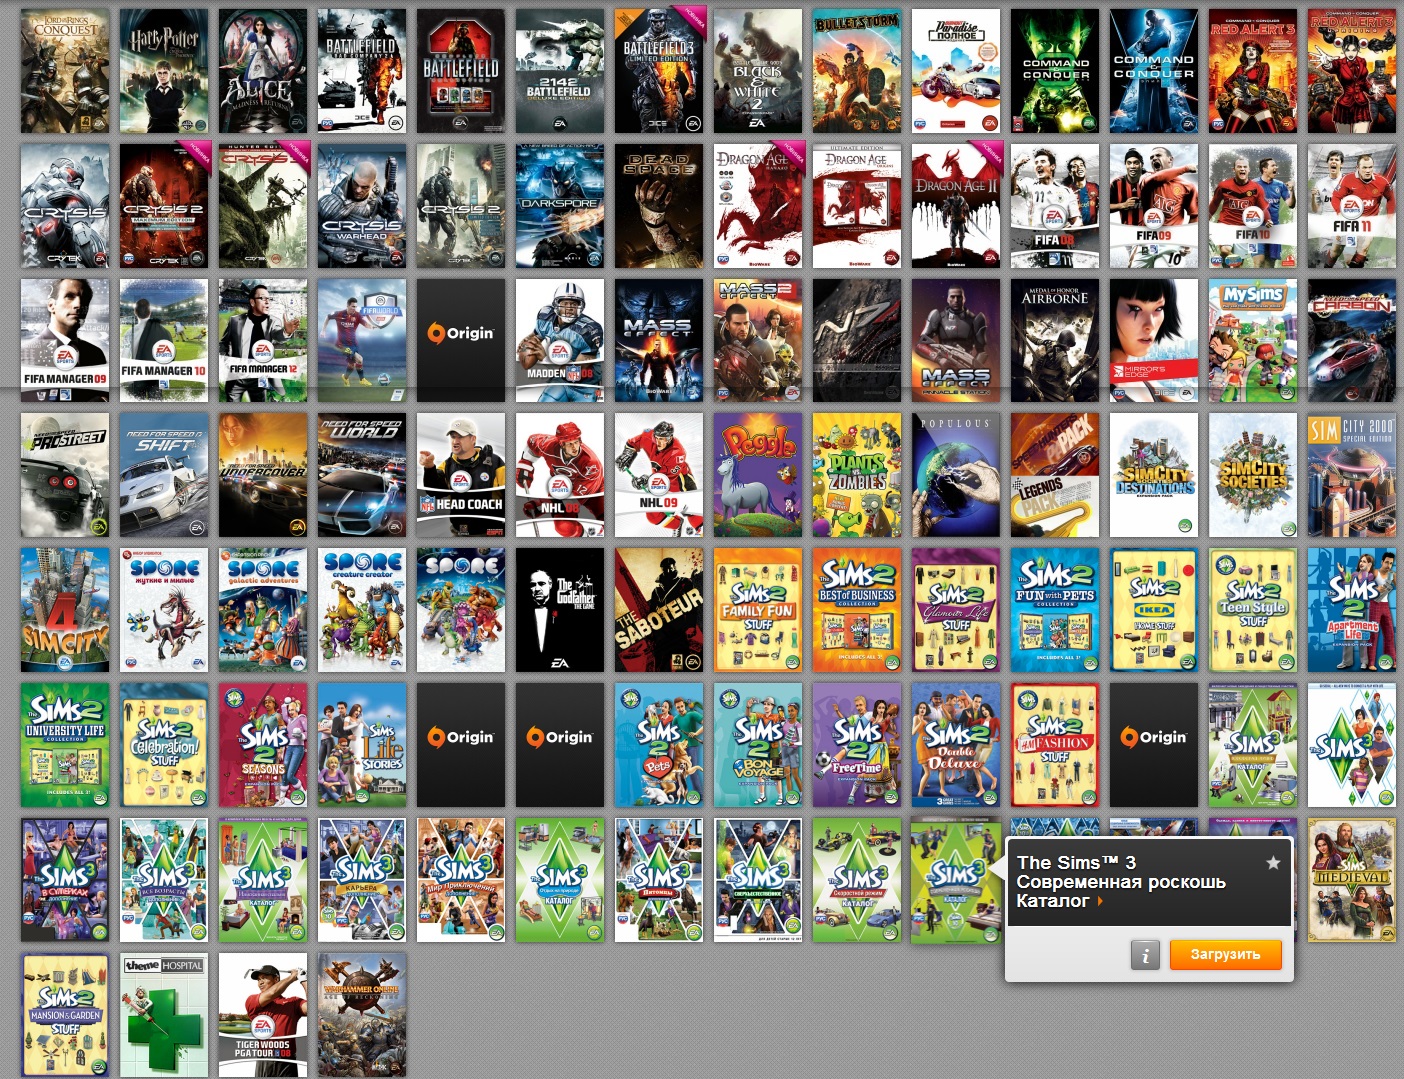The image size is (1404, 1079).
Task: Open Sims 2 Family Fun Stuff tile
Action: click(758, 610)
